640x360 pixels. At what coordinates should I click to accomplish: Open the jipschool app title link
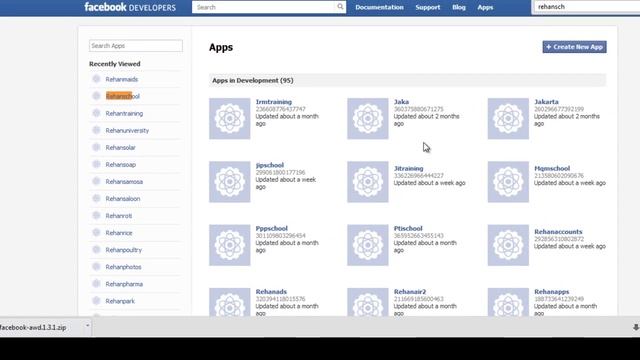coord(269,165)
